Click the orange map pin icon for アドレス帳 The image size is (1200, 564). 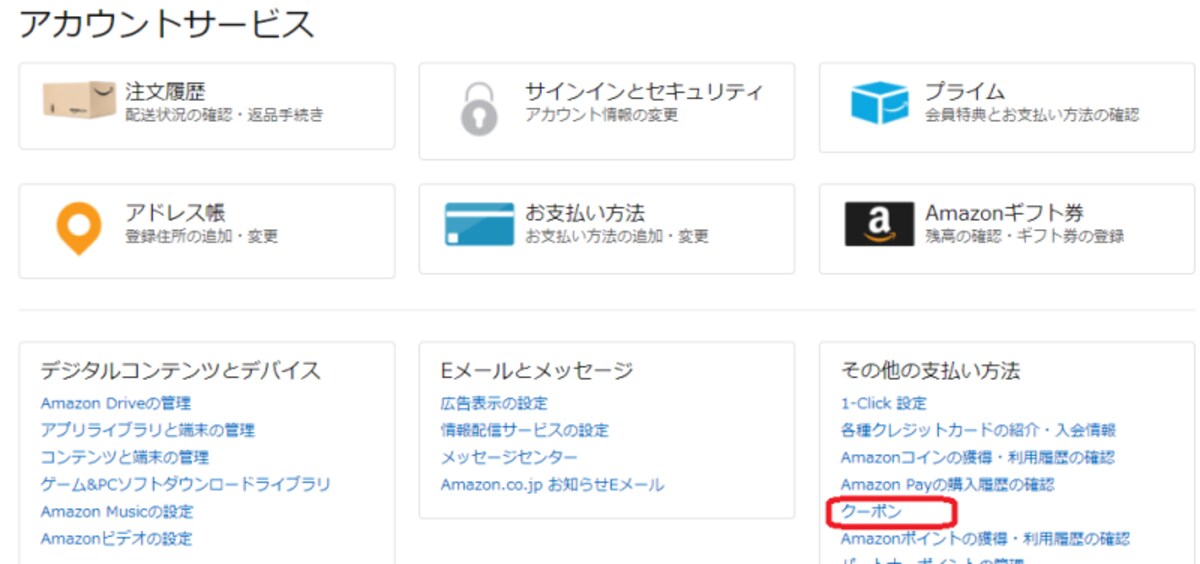pos(78,229)
